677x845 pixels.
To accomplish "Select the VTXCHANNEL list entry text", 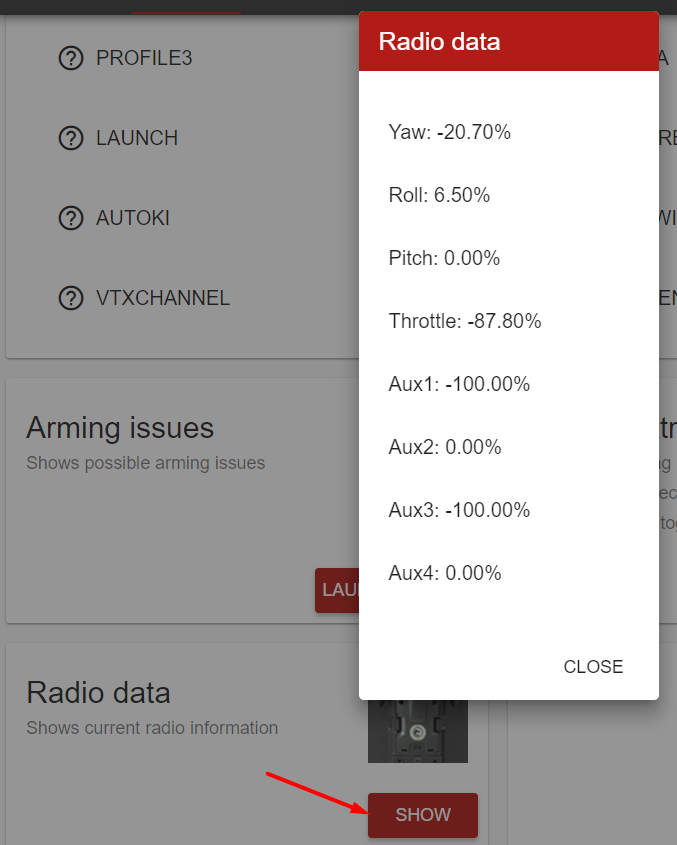I will (x=163, y=298).
